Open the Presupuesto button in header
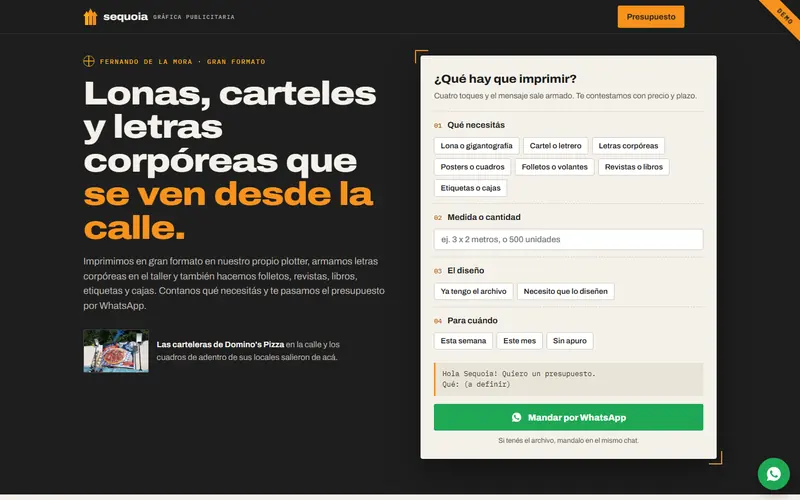The image size is (800, 500). pos(651,17)
